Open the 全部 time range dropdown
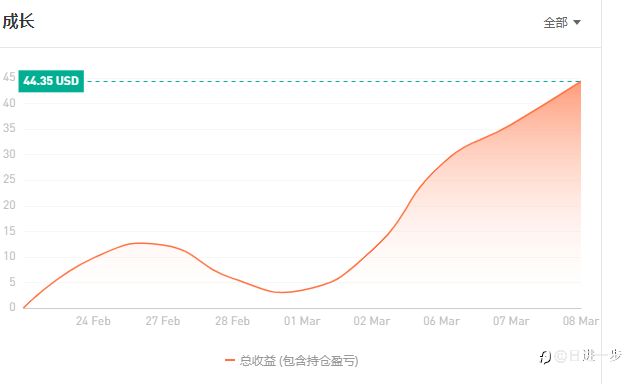The image size is (629, 384). (x=562, y=22)
